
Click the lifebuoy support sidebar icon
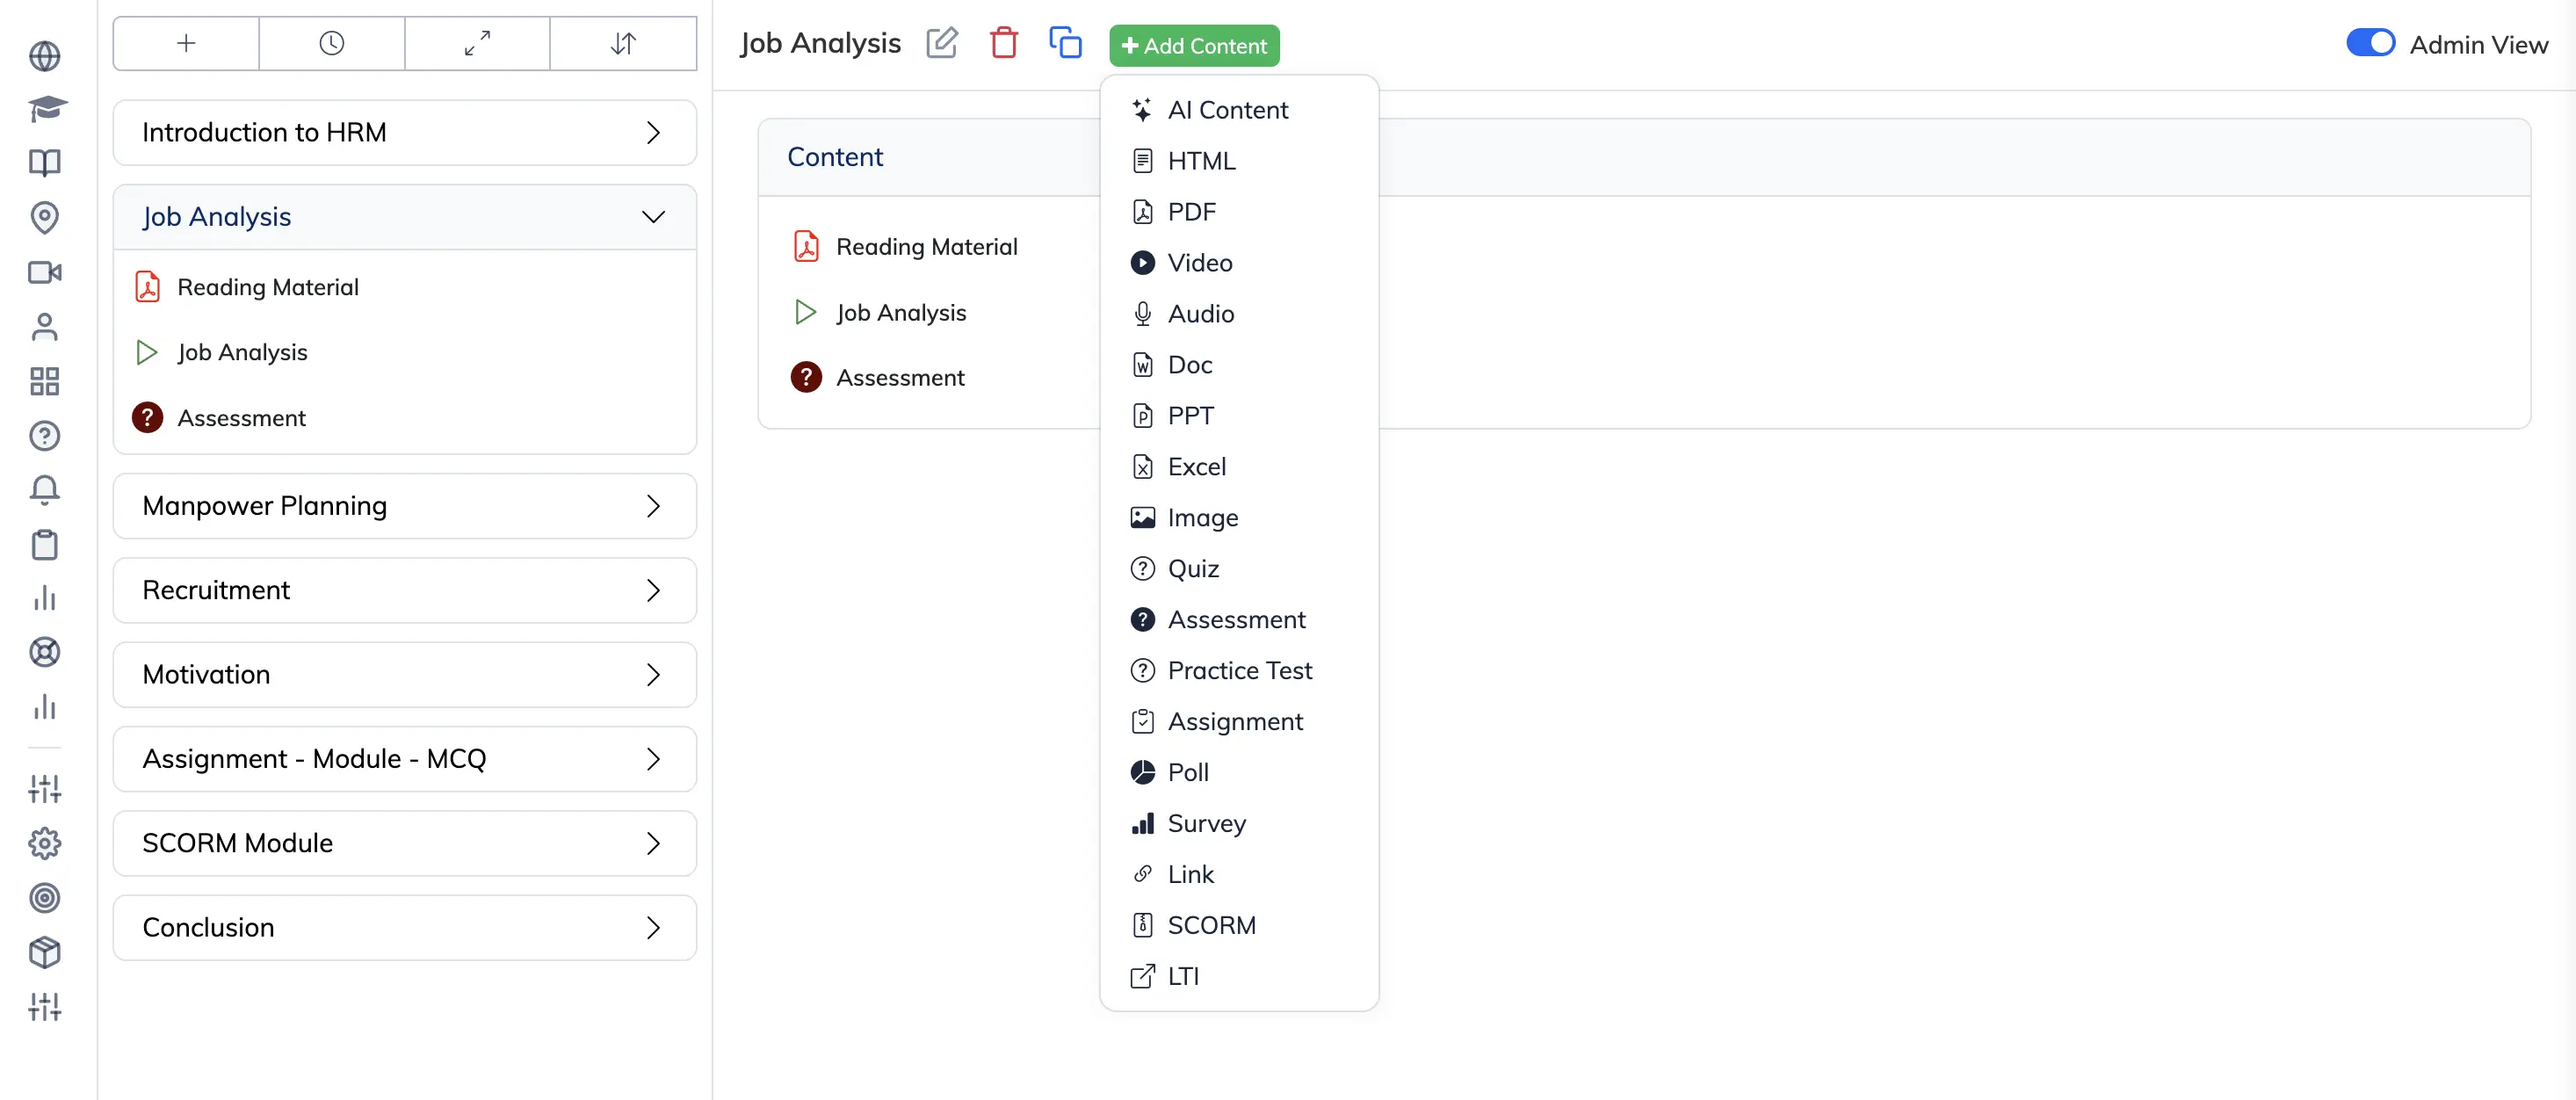click(44, 652)
